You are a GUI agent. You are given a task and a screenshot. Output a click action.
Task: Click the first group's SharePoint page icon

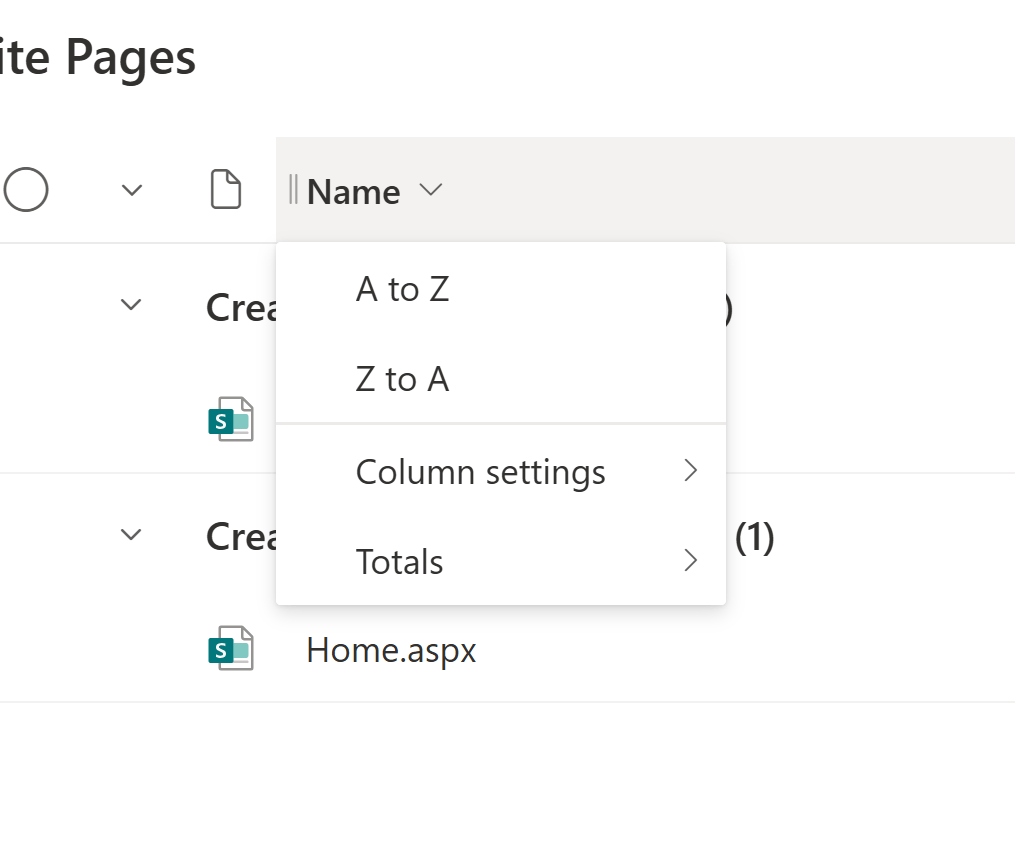click(230, 419)
